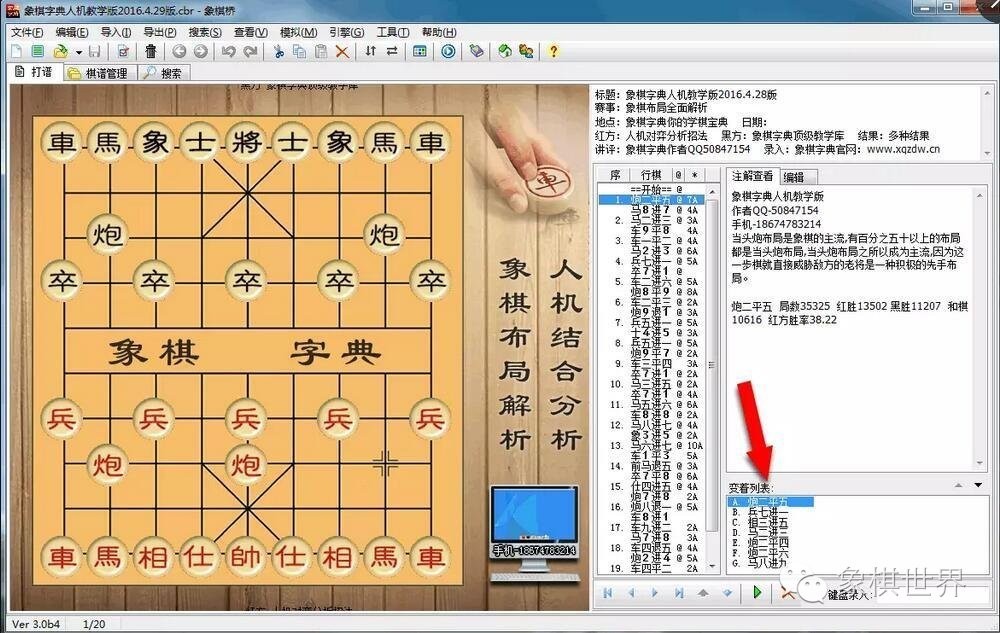Image resolution: width=1000 pixels, height=633 pixels.
Task: Click black down-arrow above variation list
Action: 978,486
